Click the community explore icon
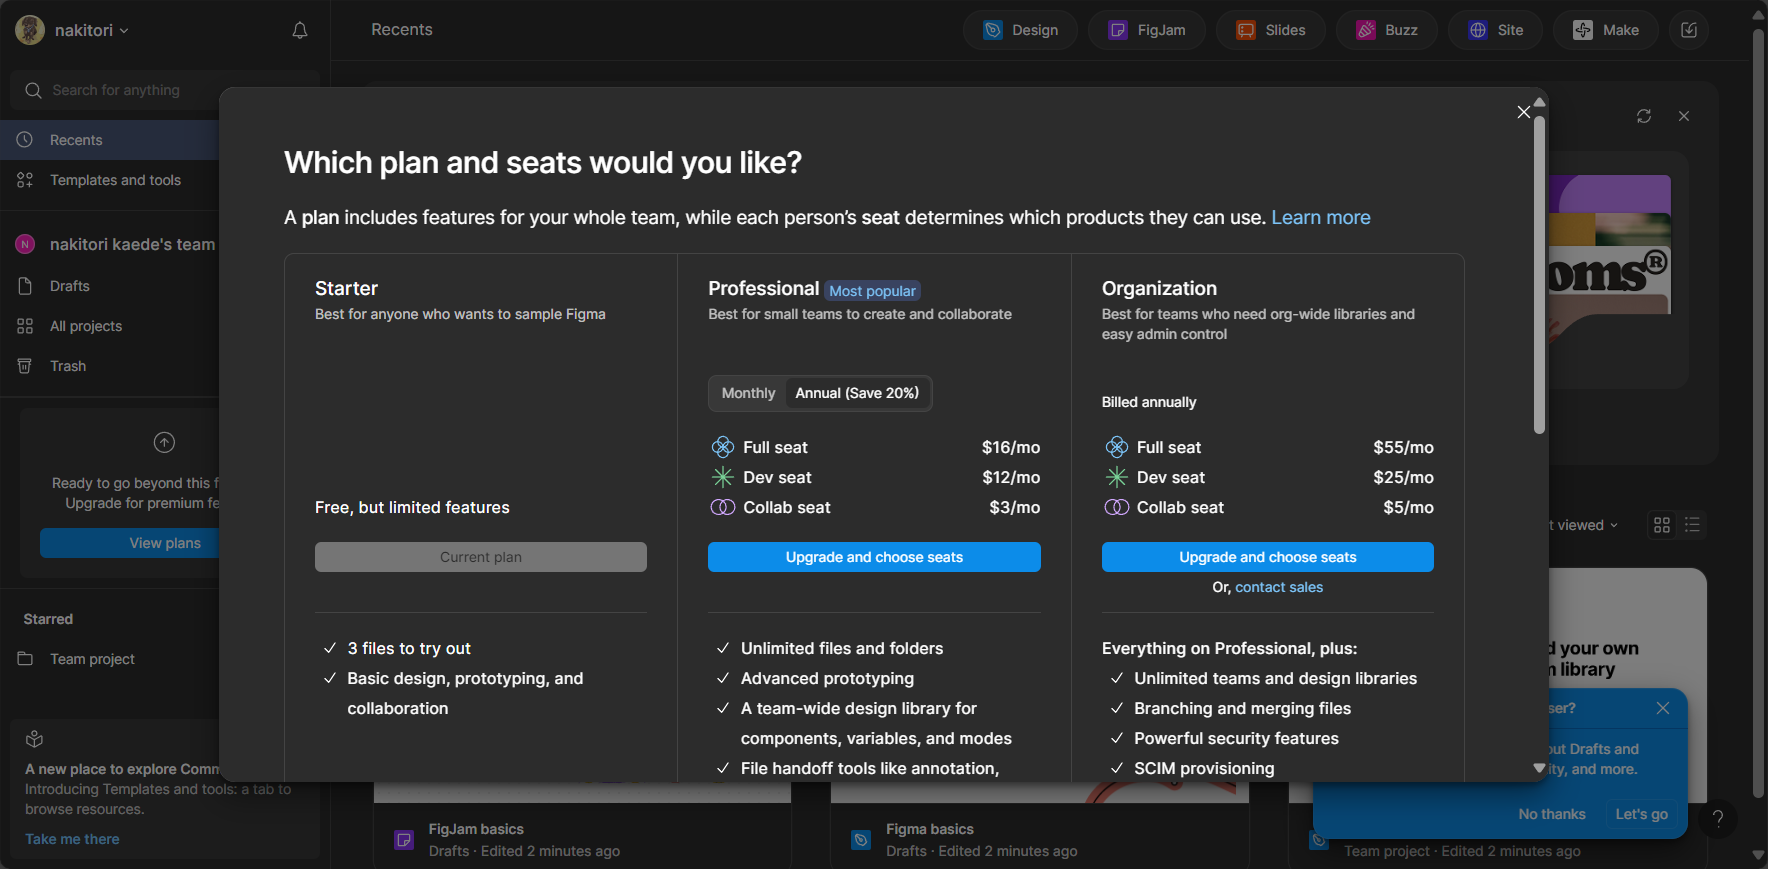This screenshot has height=869, width=1768. (x=34, y=739)
